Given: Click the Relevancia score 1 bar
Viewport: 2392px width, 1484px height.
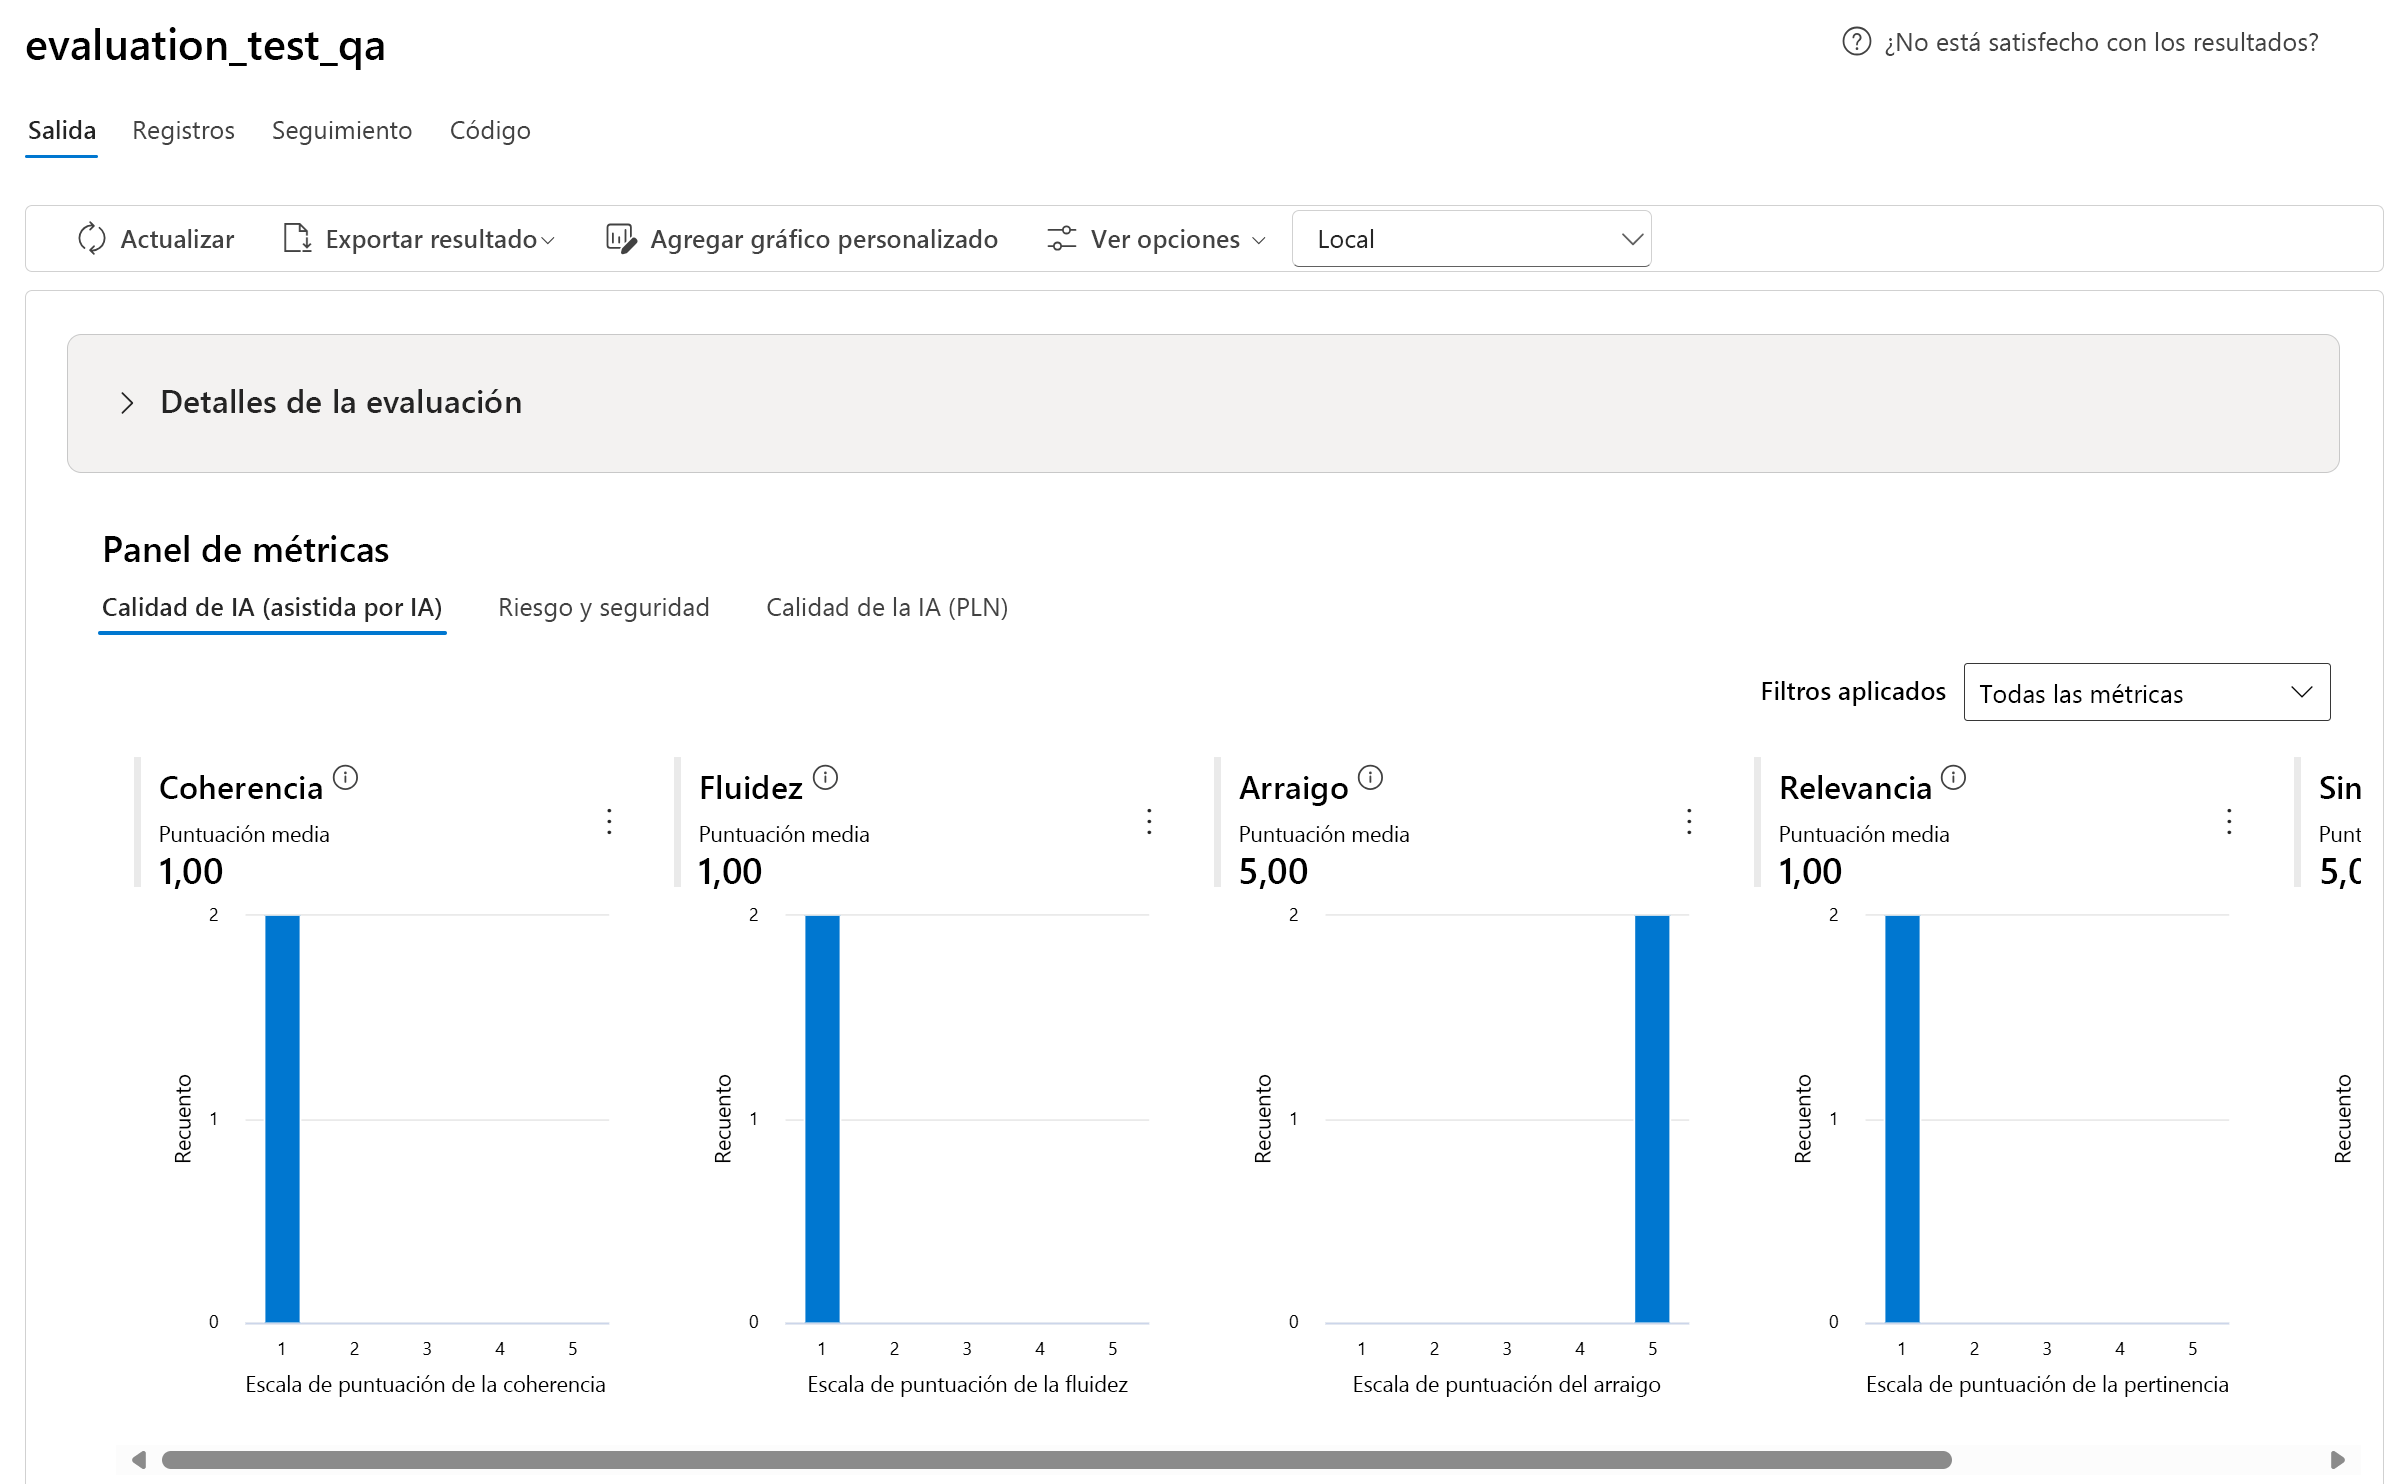Looking at the screenshot, I should 1902,1119.
